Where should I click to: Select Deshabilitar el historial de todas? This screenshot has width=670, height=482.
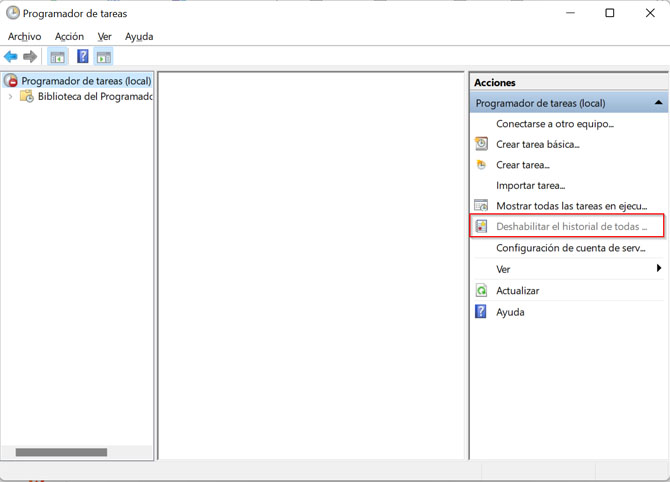[x=571, y=227]
